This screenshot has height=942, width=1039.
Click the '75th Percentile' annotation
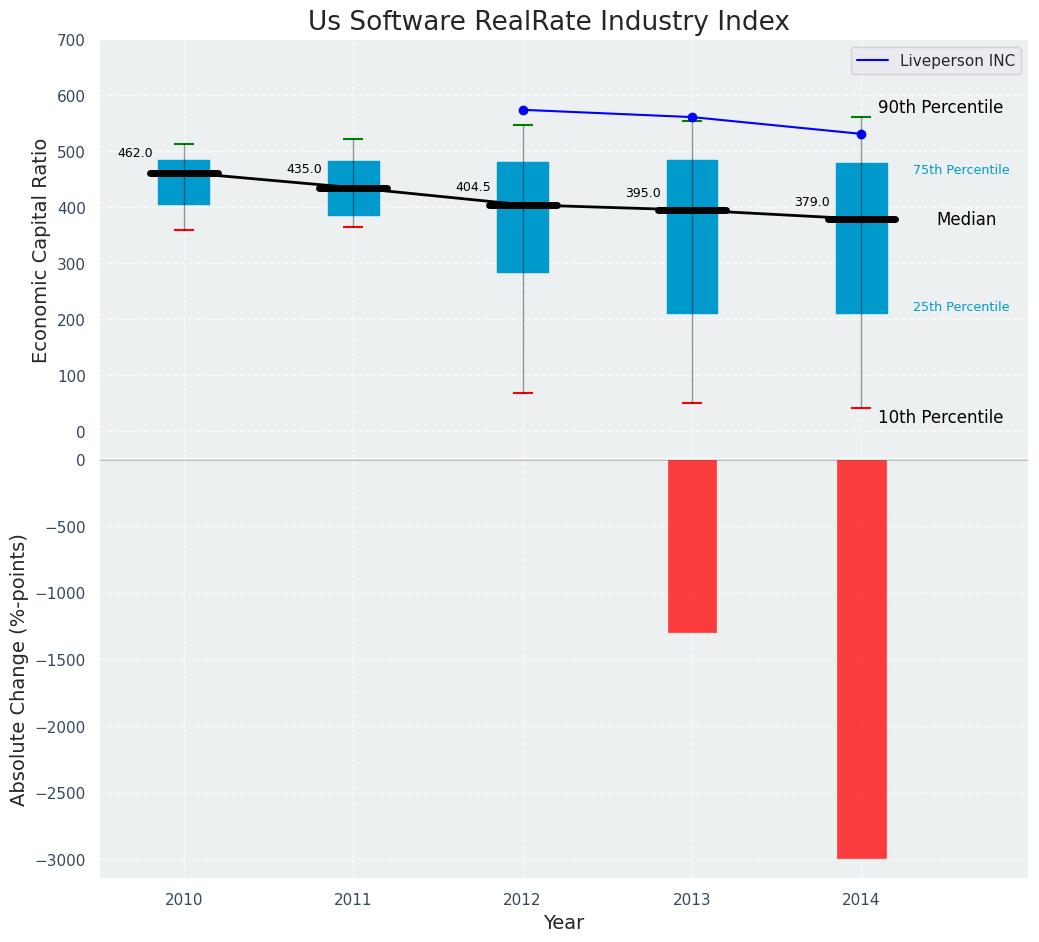tap(961, 170)
